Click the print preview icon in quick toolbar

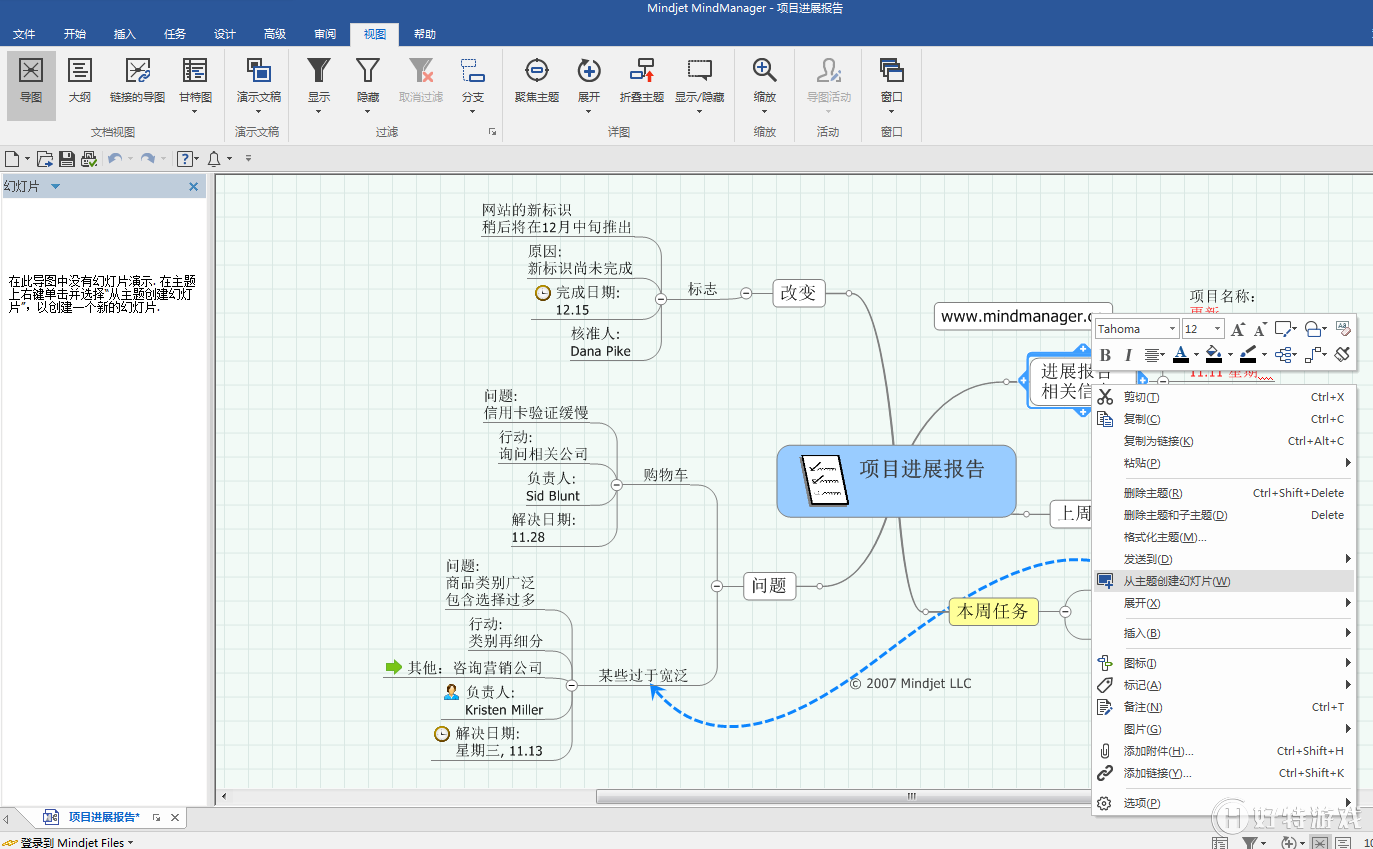(x=88, y=158)
